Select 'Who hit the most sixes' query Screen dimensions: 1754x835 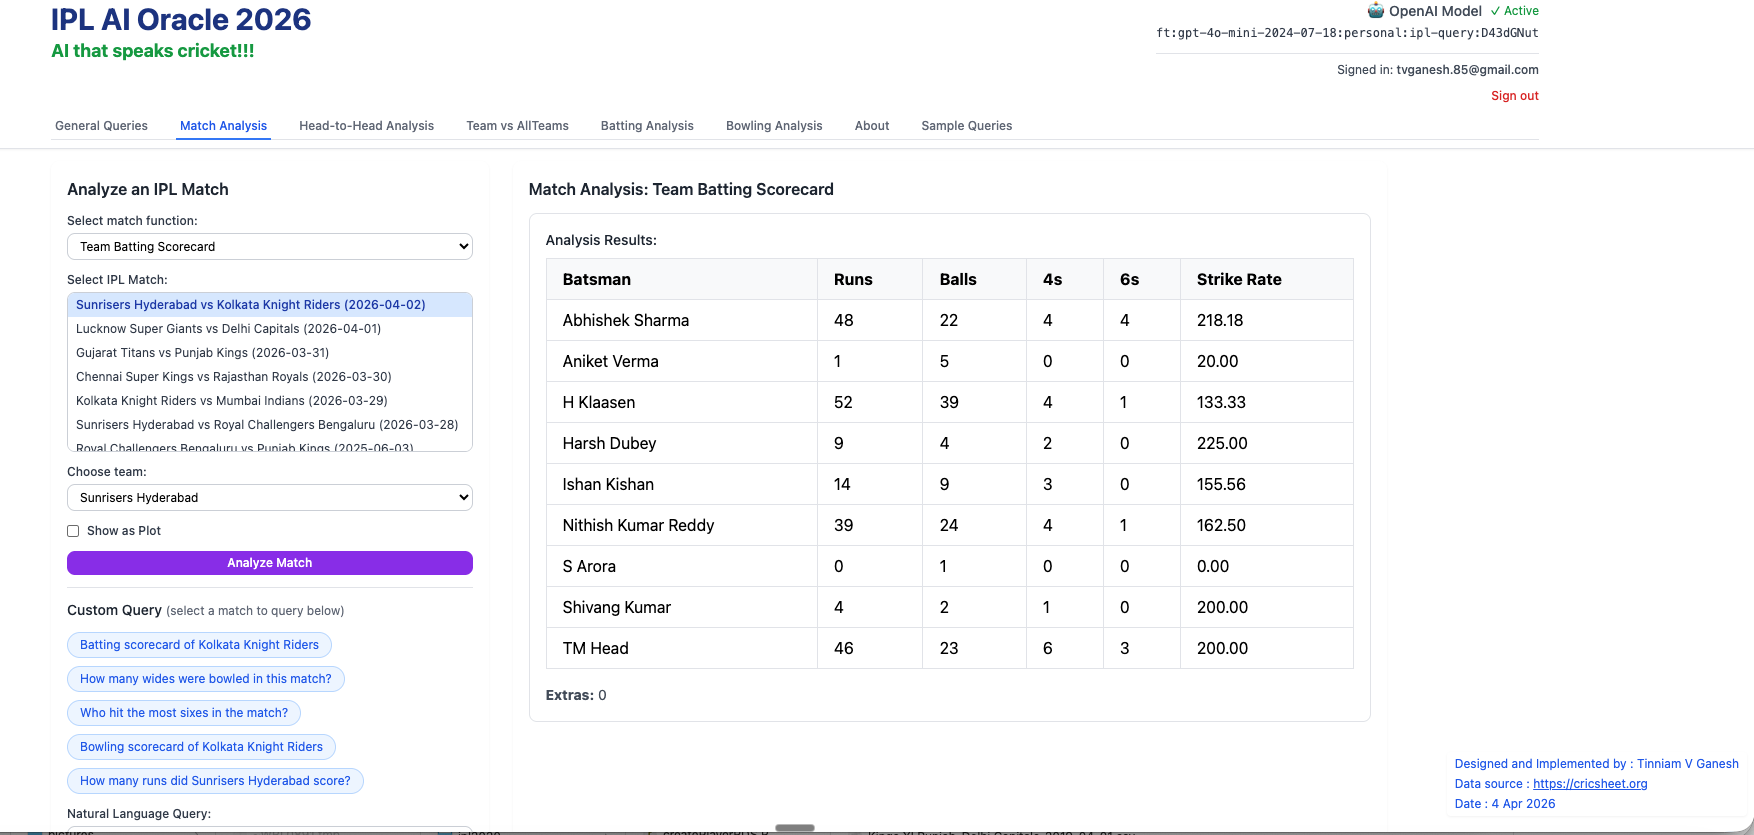[x=183, y=713]
